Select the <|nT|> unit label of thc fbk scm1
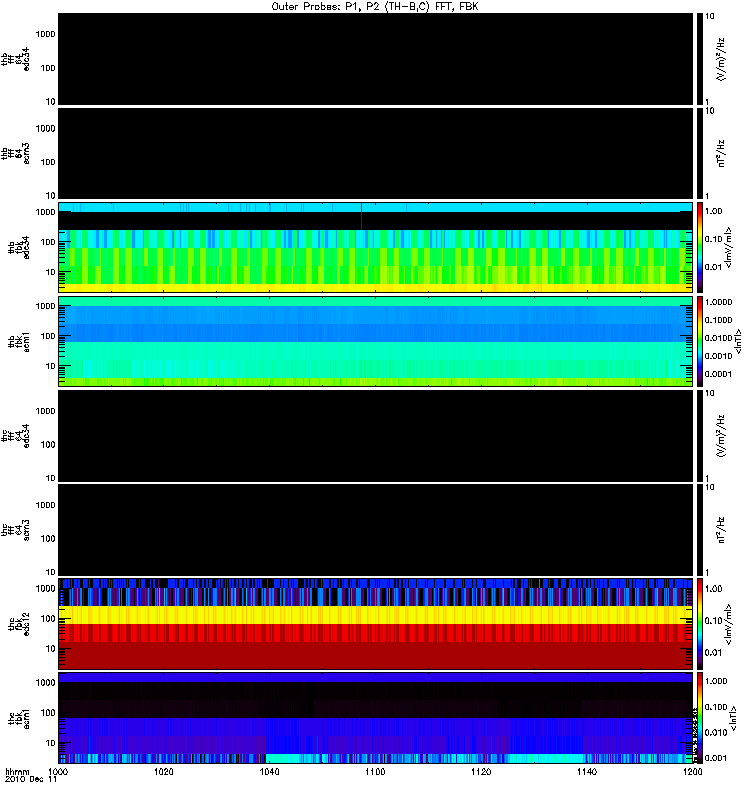 (734, 718)
